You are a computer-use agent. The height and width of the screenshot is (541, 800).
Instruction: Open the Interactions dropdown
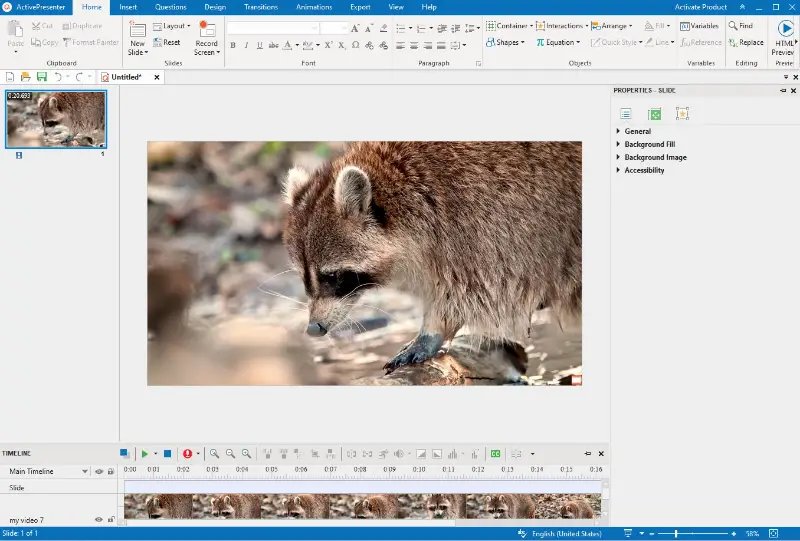click(x=562, y=26)
